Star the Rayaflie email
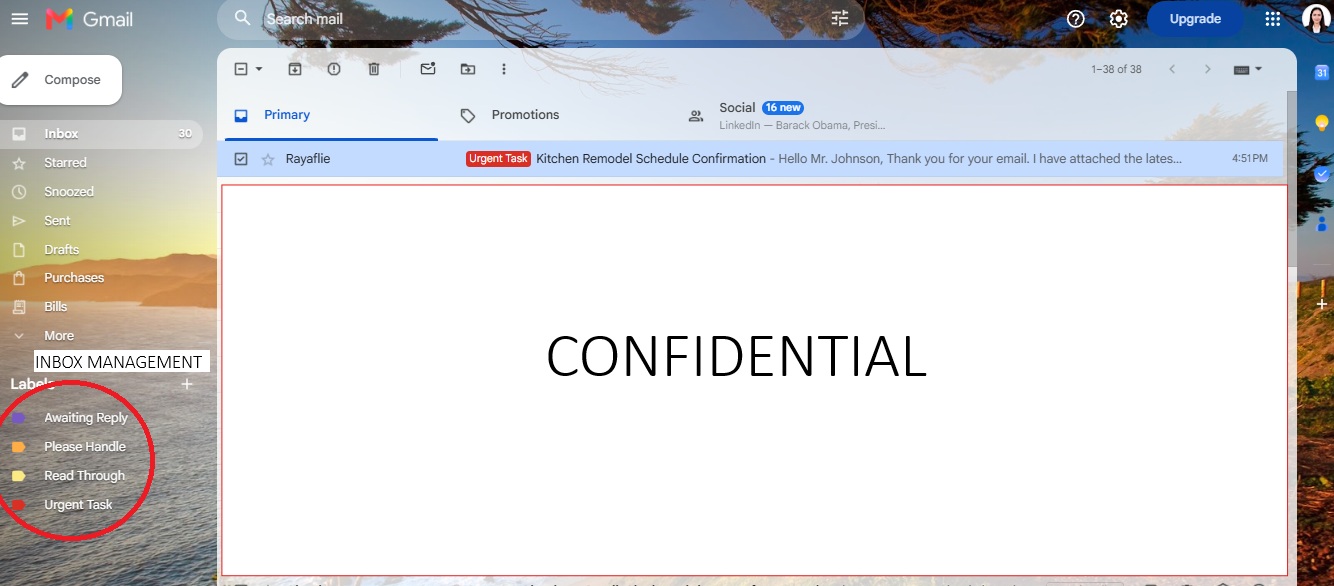 tap(268, 159)
